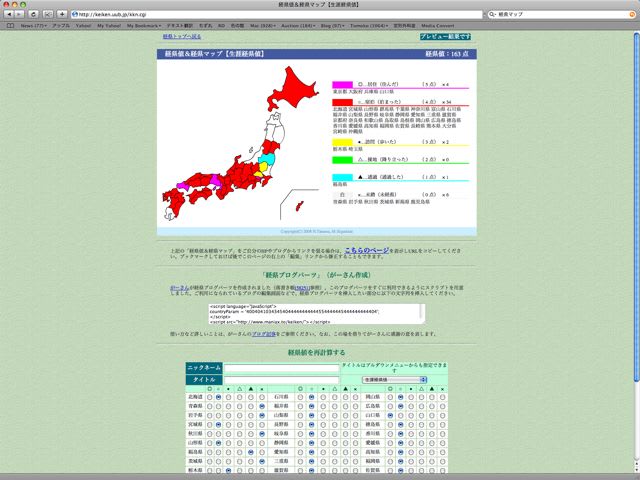Open the Tomoko (1064) bookmarks folder
Viewport: 640px width, 480px height.
click(x=369, y=26)
